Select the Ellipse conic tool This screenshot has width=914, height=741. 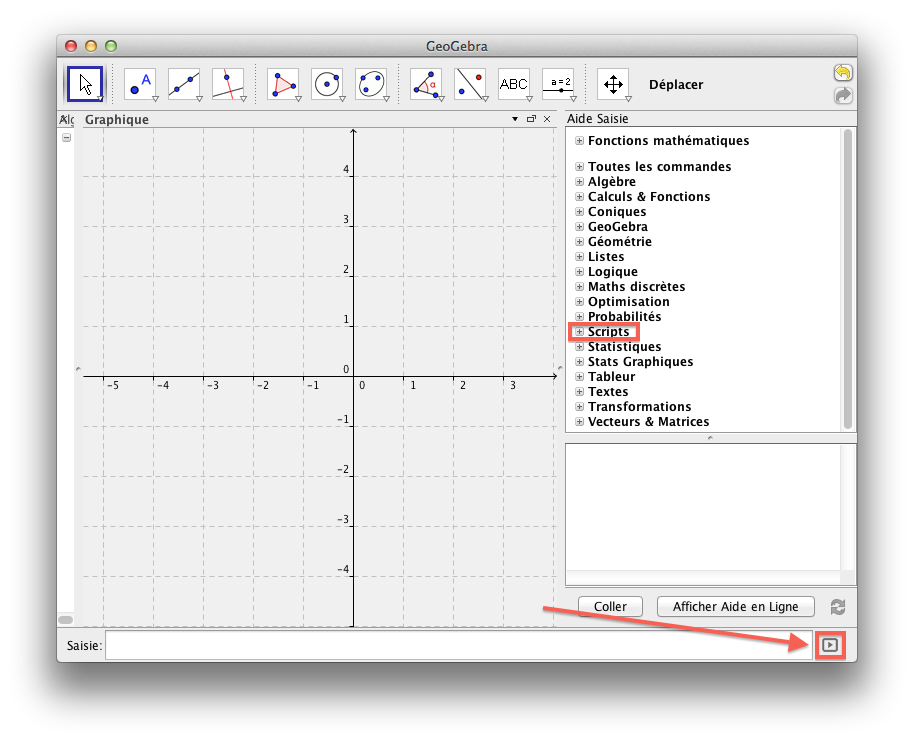click(x=371, y=85)
